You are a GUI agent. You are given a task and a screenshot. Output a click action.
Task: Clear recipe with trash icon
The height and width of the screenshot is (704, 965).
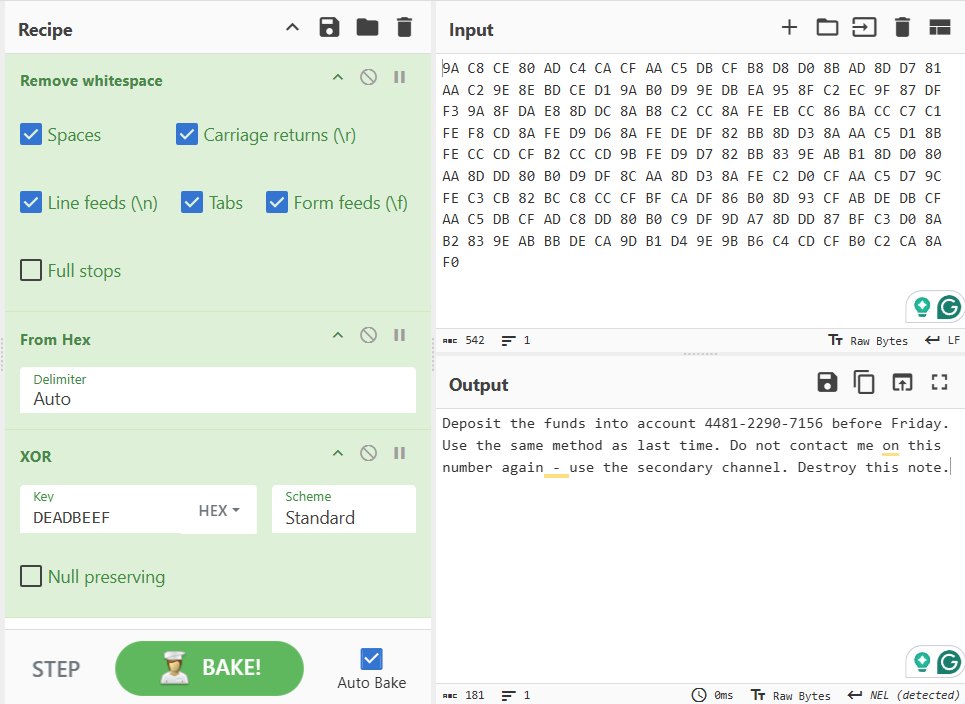(x=404, y=28)
